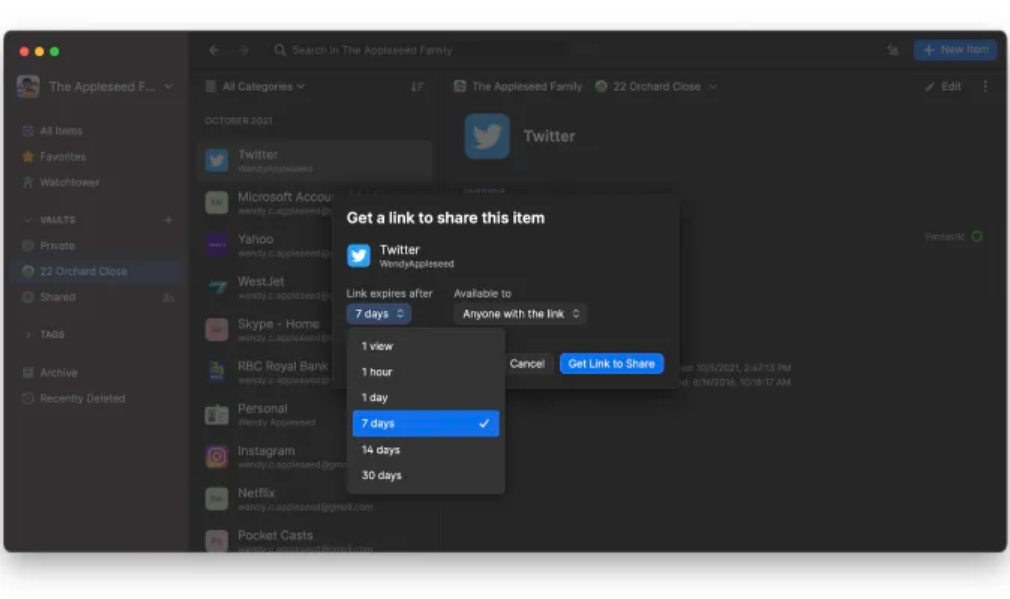The width and height of the screenshot is (1010, 599).
Task: Open Favorites in the sidebar
Action: coord(97,157)
